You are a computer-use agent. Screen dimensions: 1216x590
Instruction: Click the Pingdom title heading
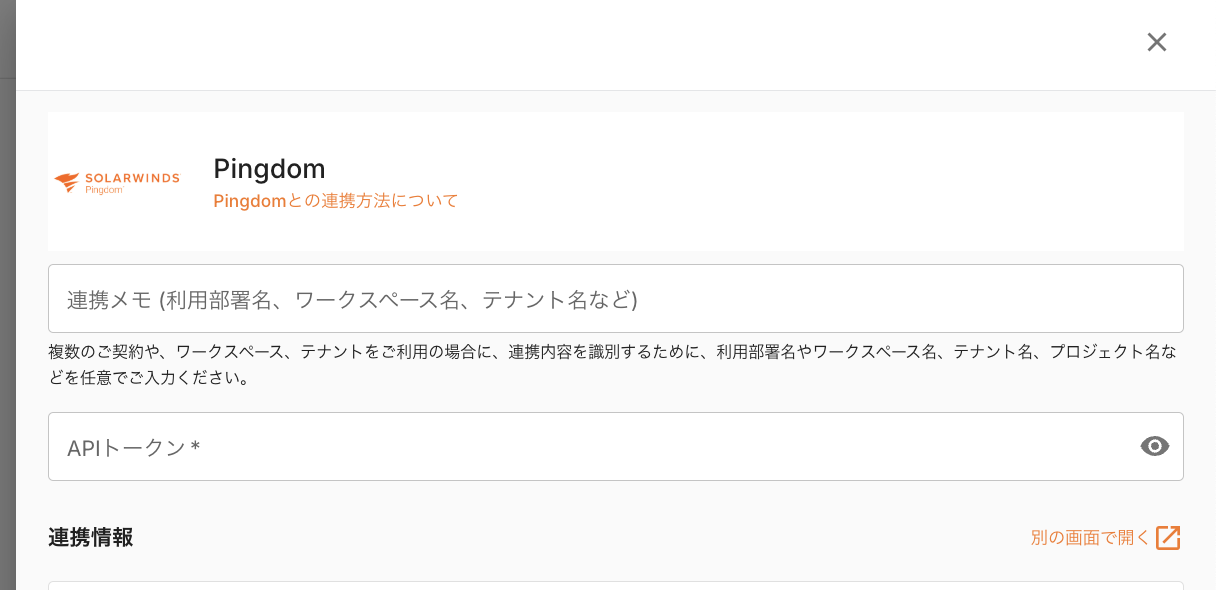(x=269, y=168)
